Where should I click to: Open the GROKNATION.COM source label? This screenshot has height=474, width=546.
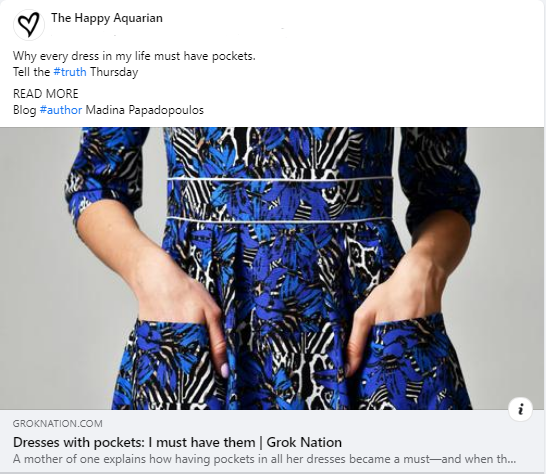58,424
